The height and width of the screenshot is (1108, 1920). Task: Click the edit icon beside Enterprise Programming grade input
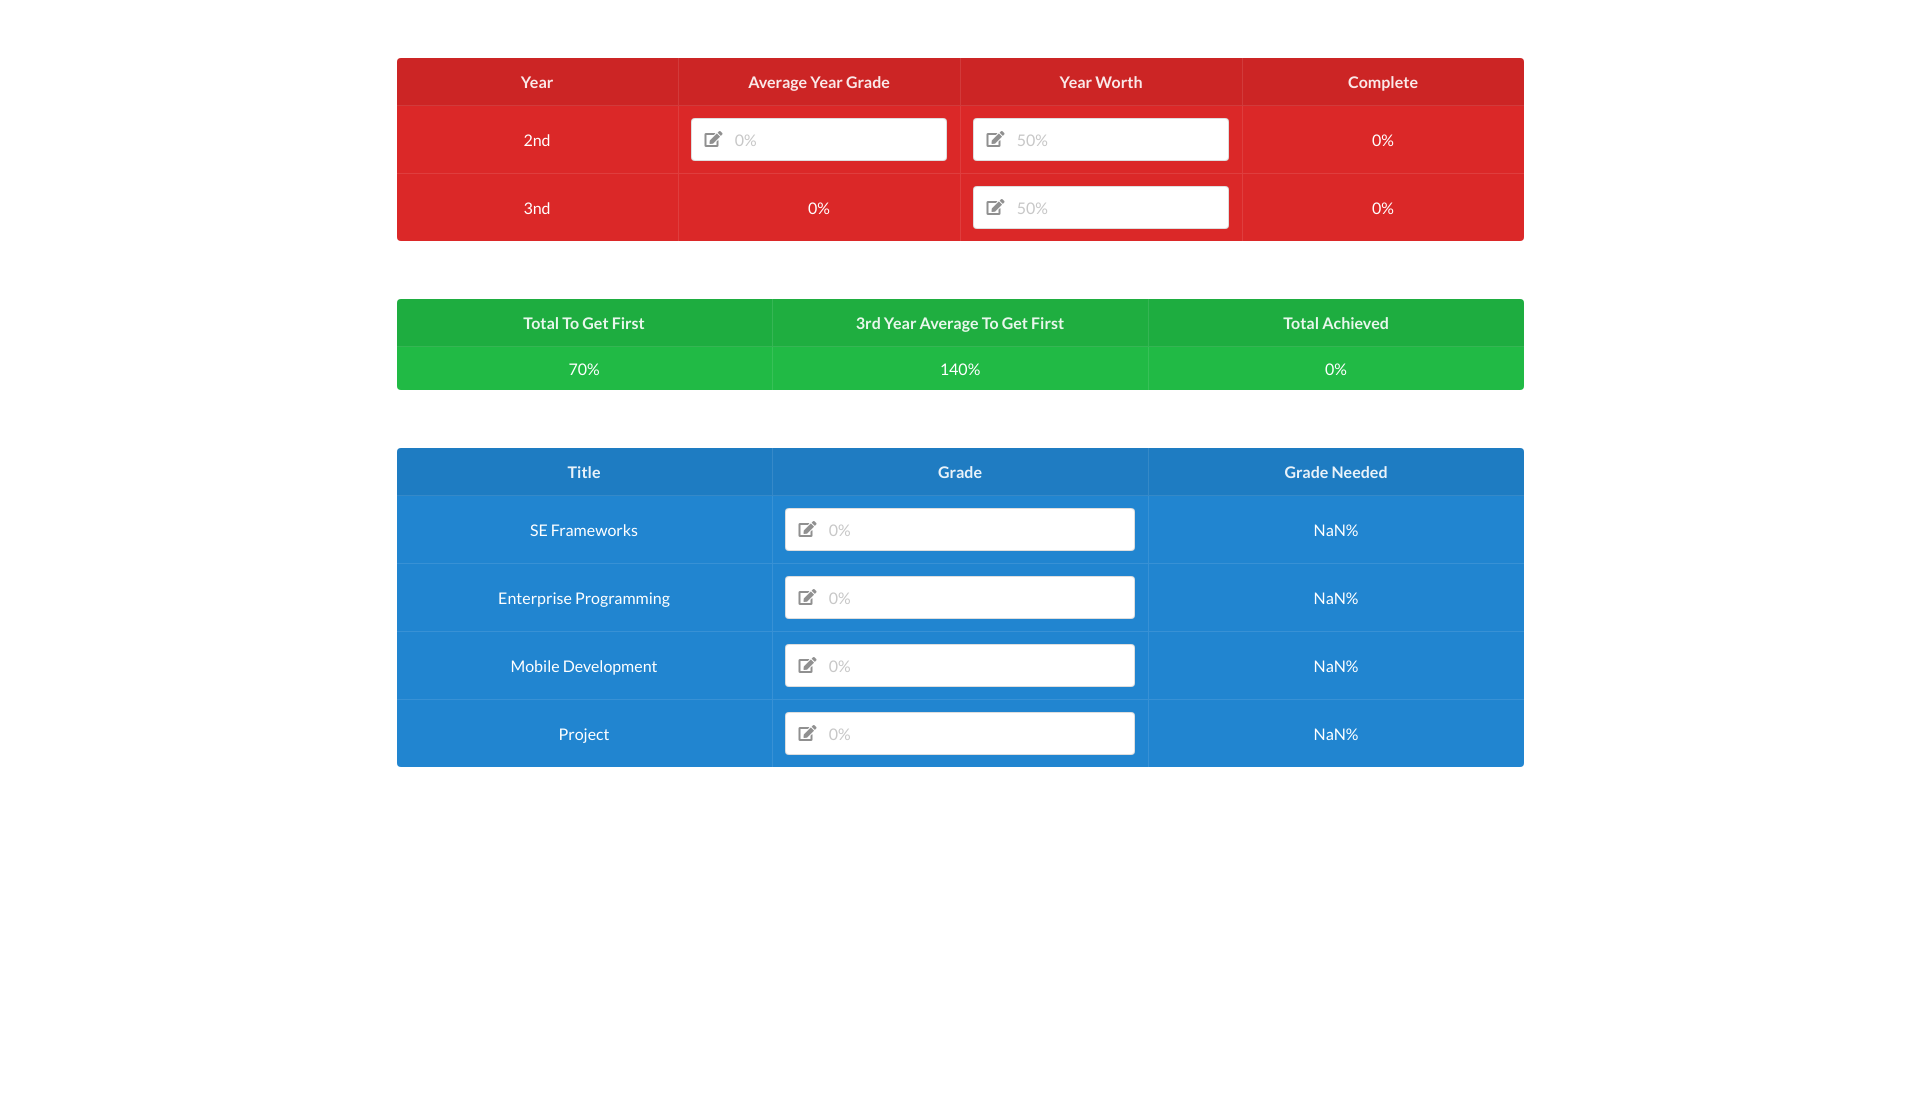tap(808, 597)
